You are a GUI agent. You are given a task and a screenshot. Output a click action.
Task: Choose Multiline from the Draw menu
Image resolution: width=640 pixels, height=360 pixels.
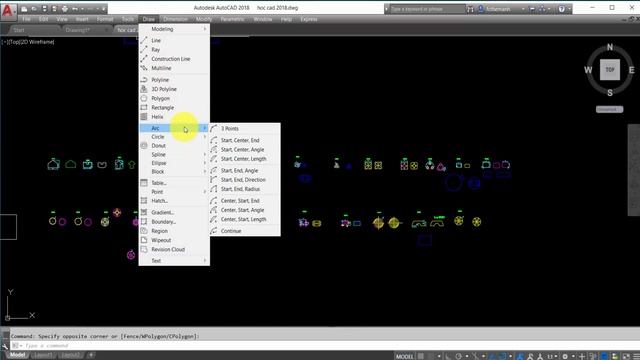tap(174, 68)
